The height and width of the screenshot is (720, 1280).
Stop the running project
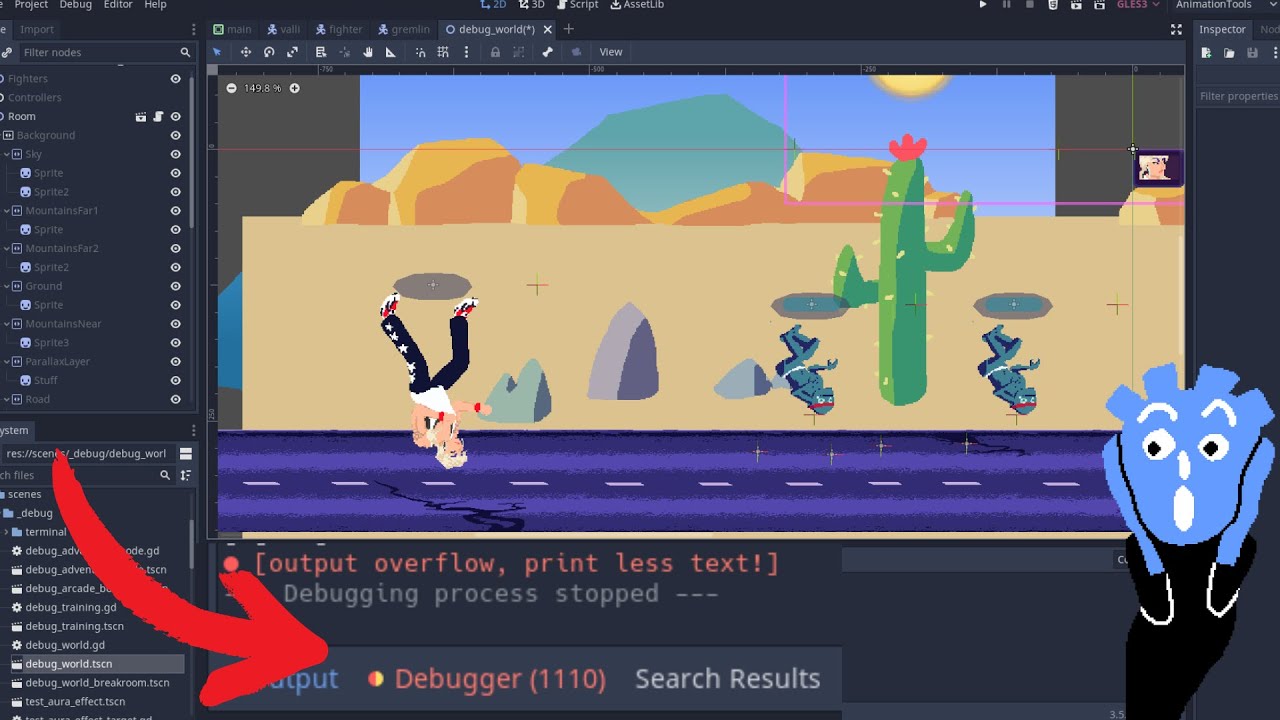tap(1029, 5)
